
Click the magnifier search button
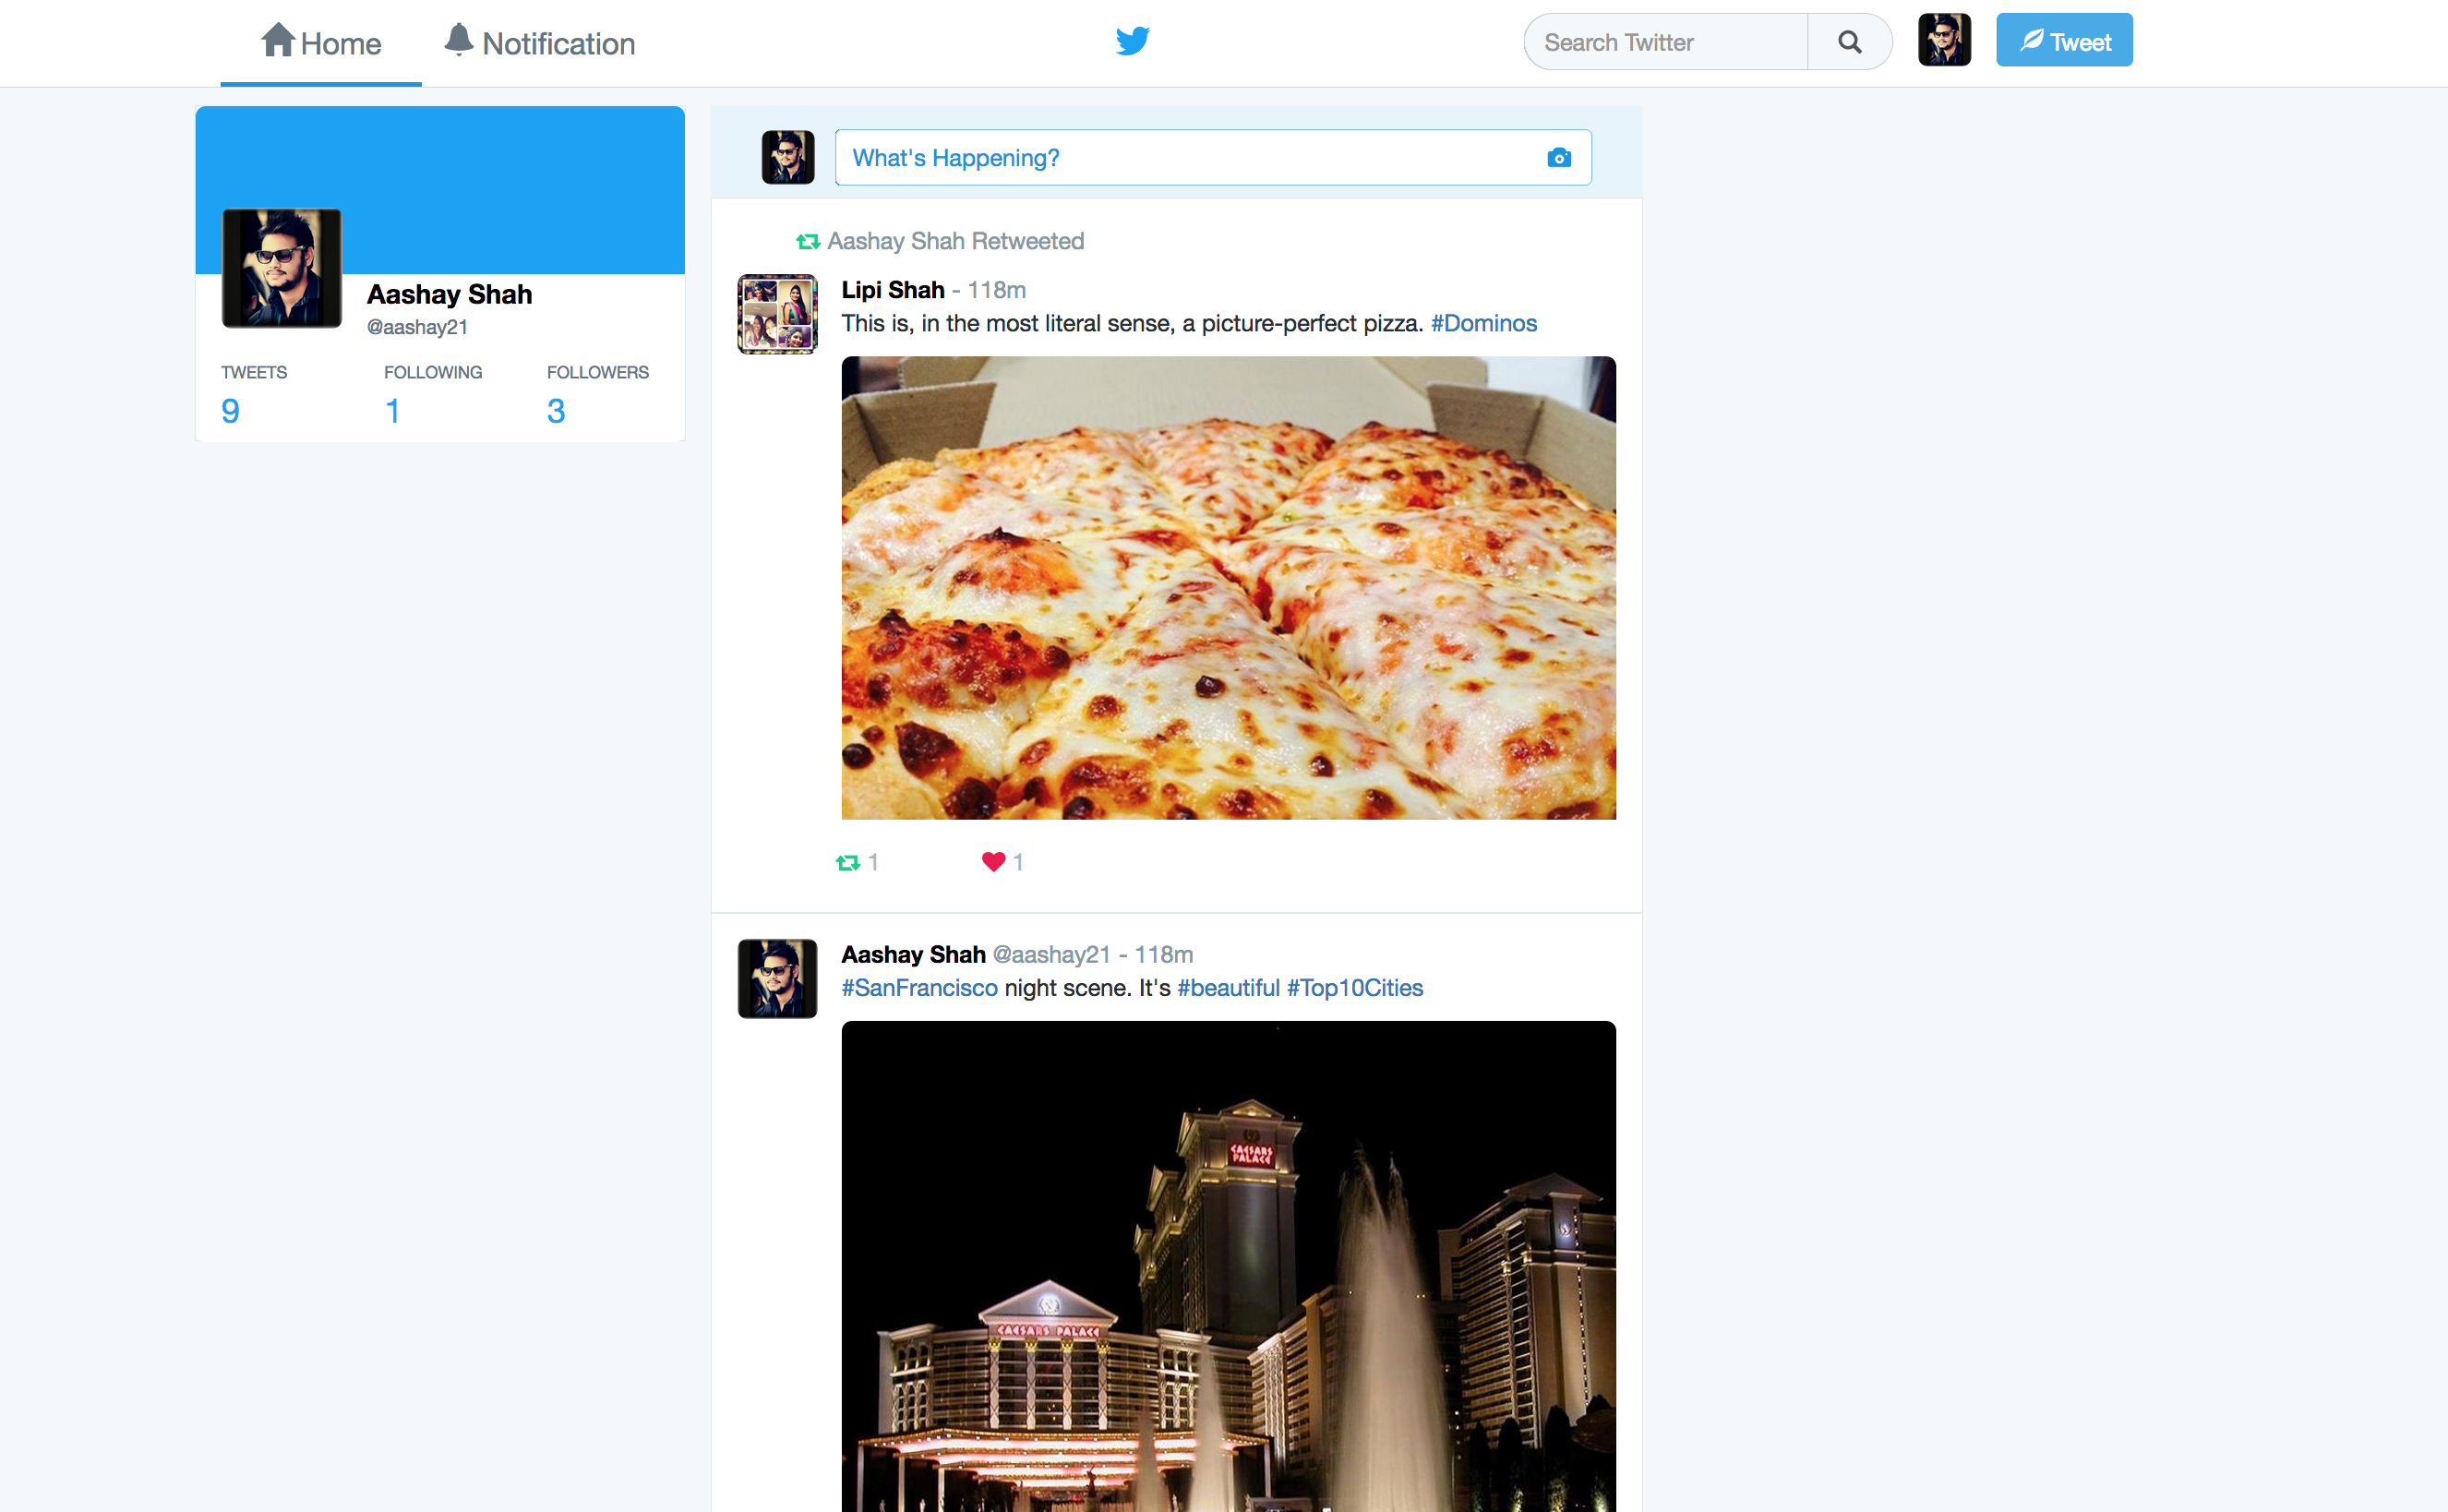pyautogui.click(x=1850, y=42)
